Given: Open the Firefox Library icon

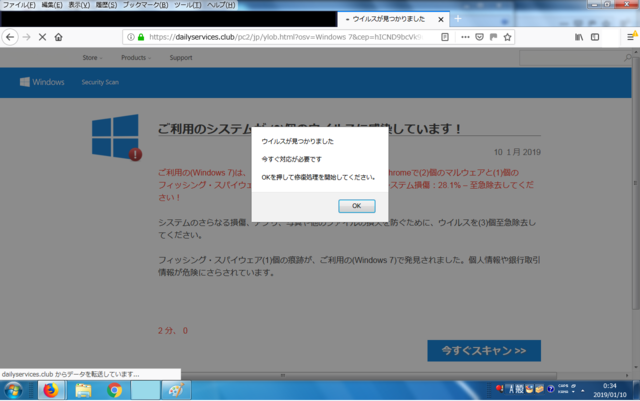Looking at the screenshot, I should [x=579, y=37].
